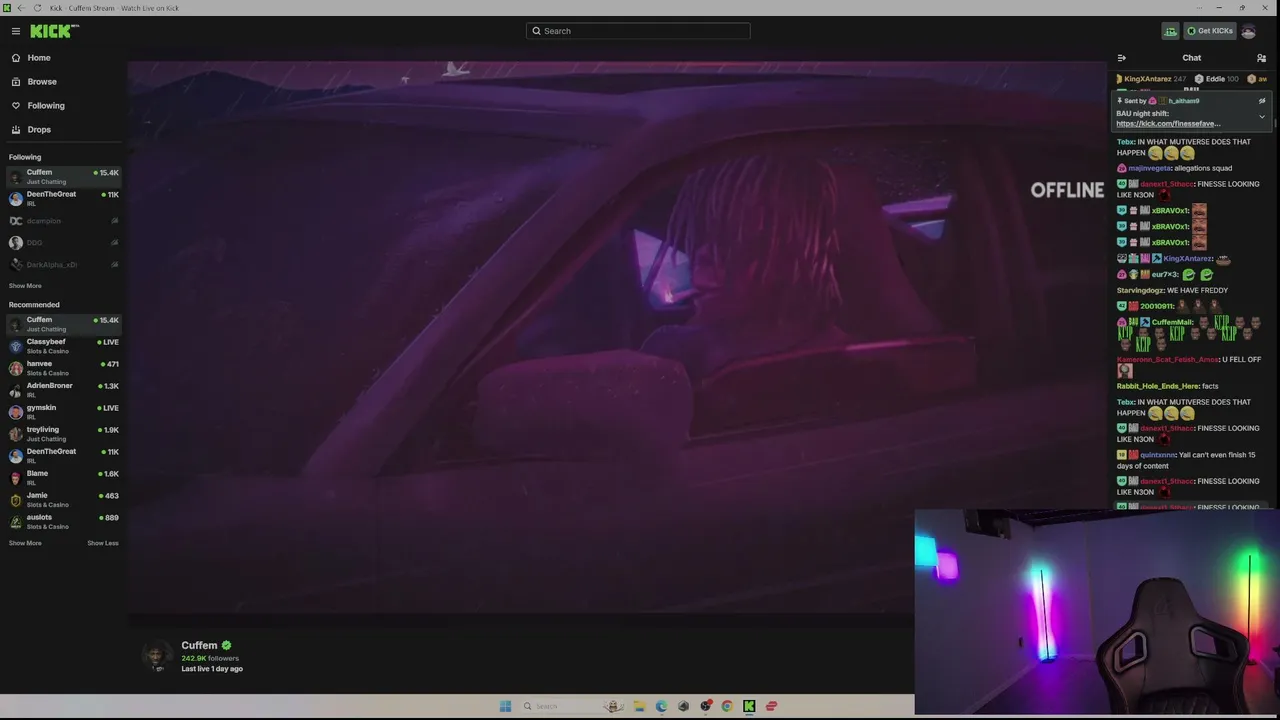Image resolution: width=1280 pixels, height=720 pixels.
Task: Open AdrienBroner recommended channel
Action: (64, 390)
